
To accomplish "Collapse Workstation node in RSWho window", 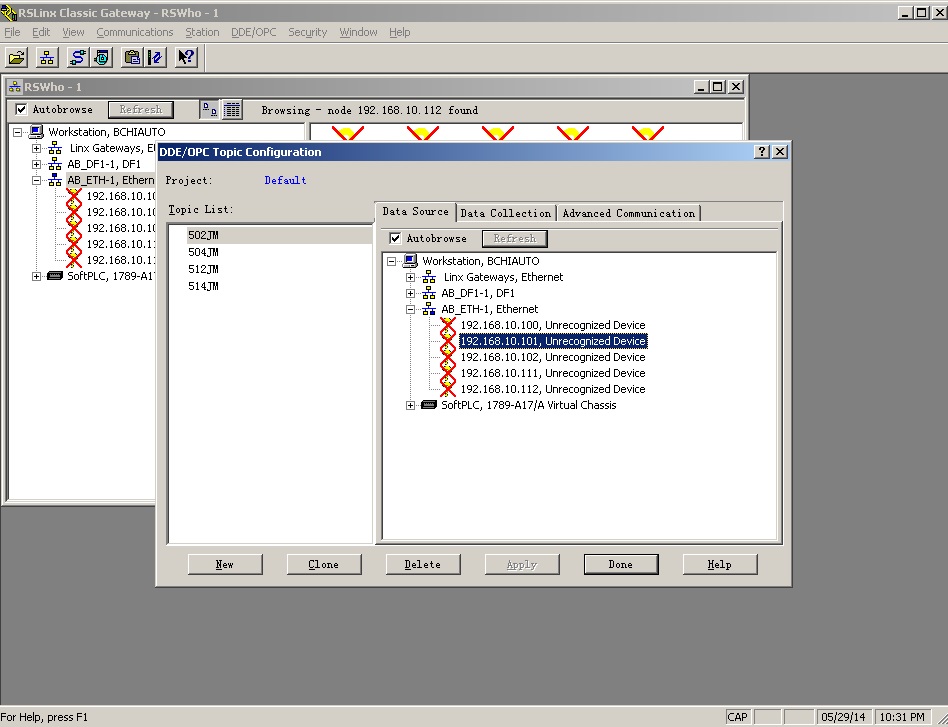I will [x=18, y=132].
